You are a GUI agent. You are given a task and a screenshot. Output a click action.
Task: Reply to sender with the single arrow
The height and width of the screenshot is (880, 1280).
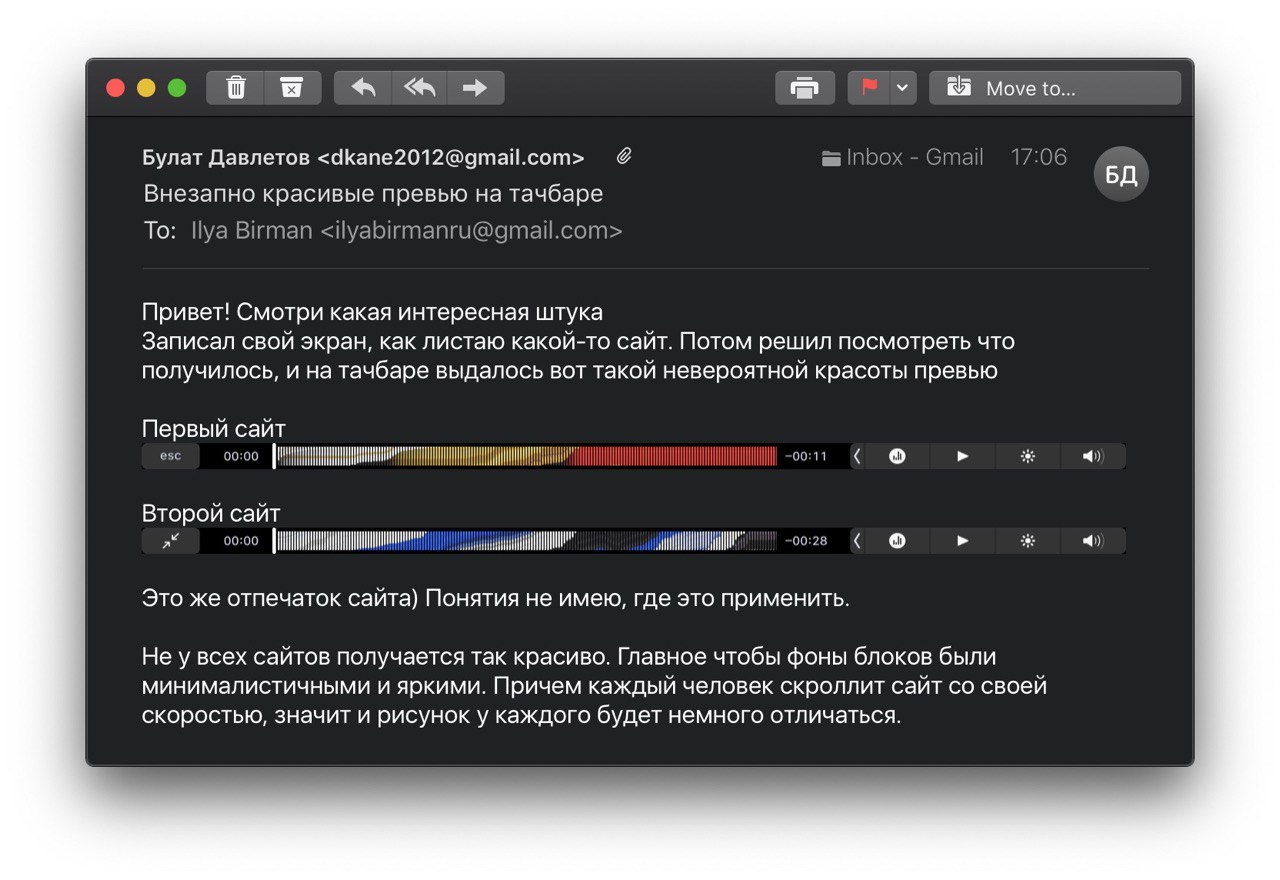point(363,88)
